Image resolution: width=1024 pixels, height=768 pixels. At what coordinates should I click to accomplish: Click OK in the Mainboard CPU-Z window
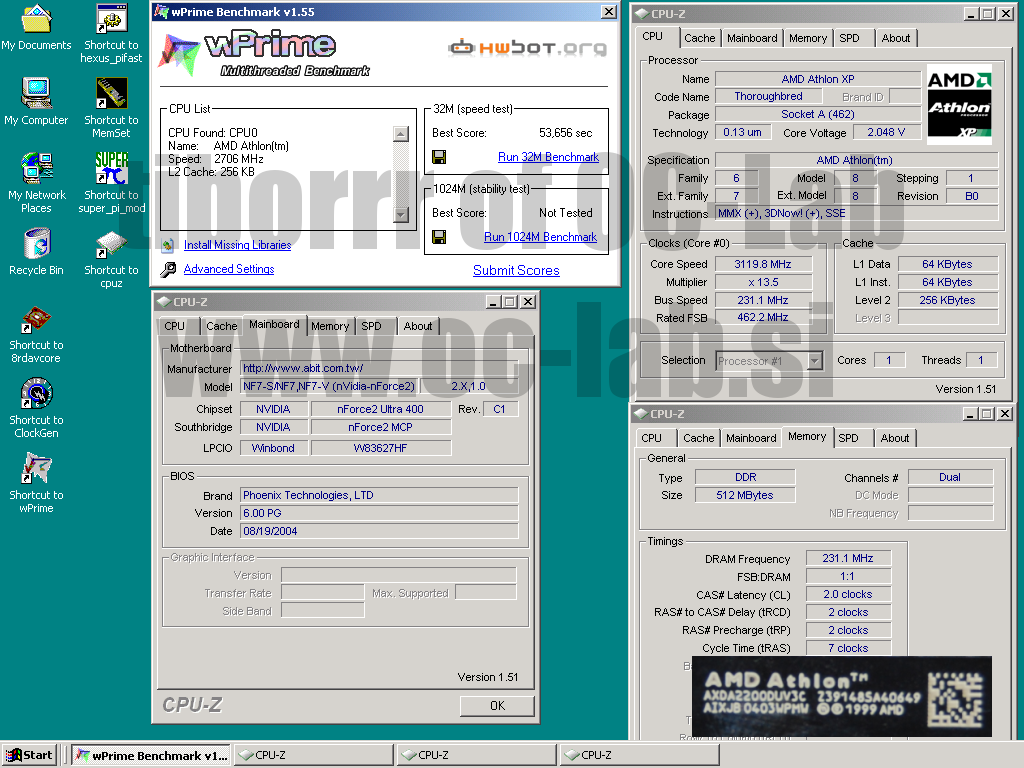point(497,705)
